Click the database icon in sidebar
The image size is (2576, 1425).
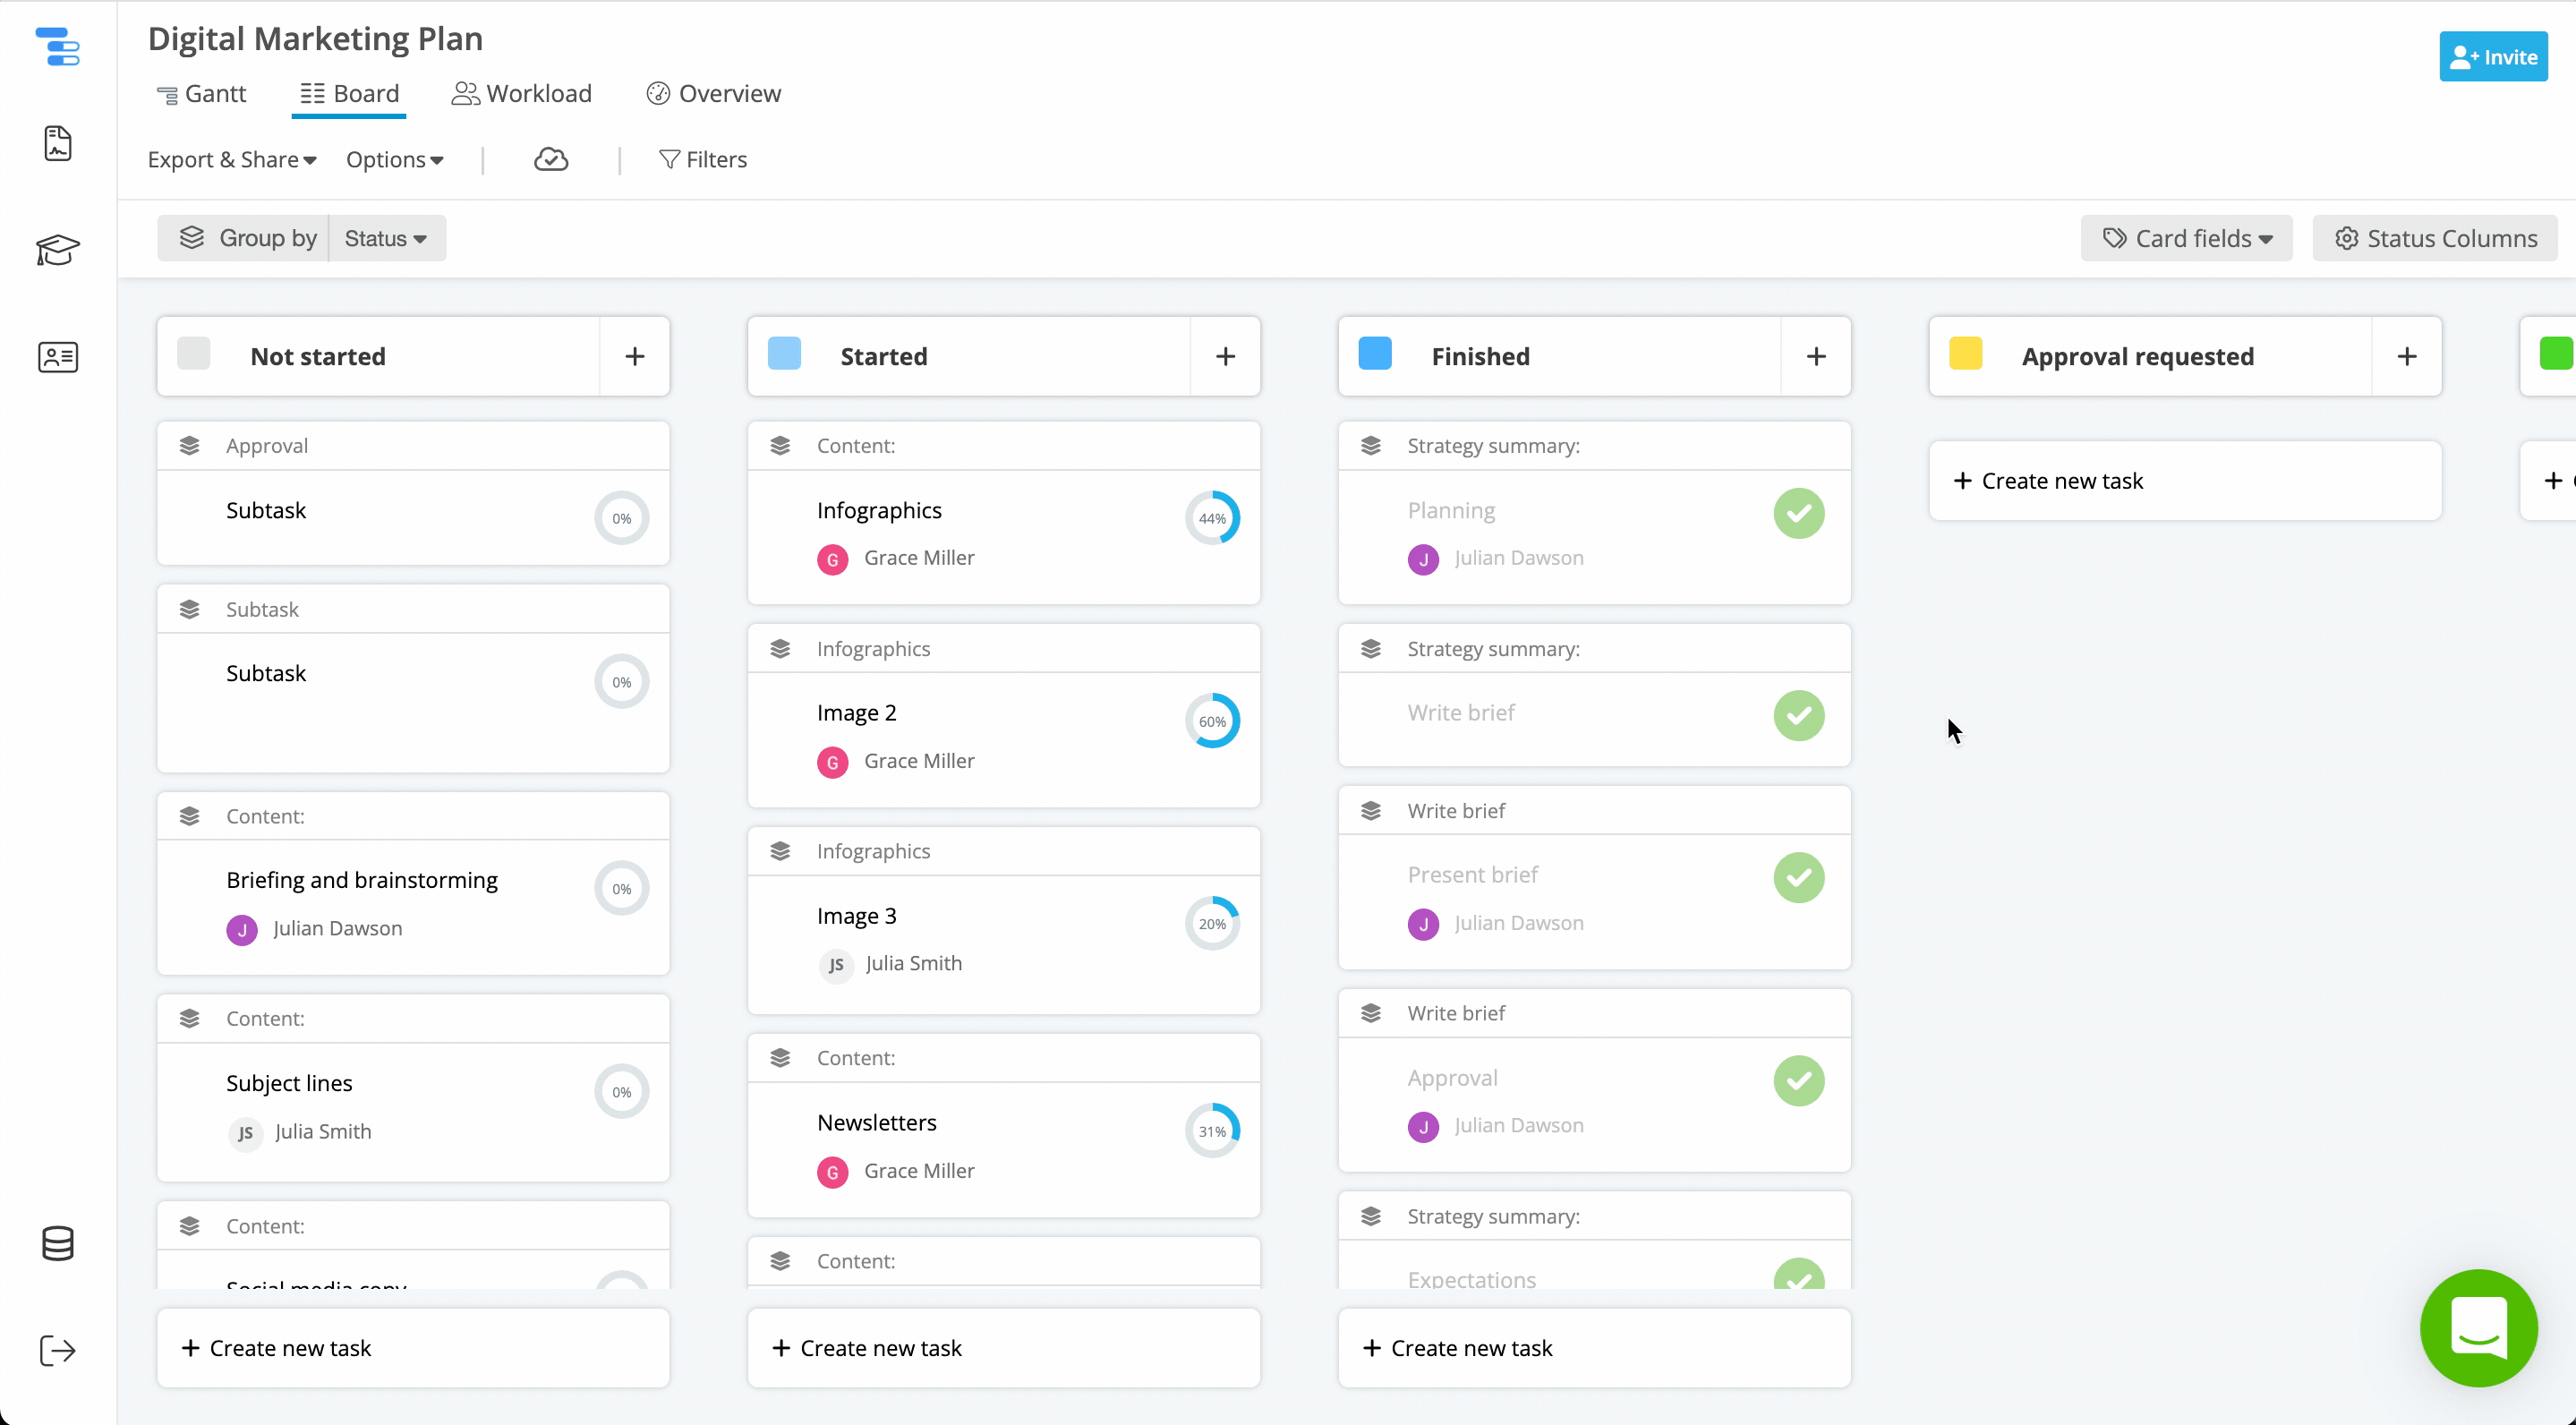(58, 1243)
